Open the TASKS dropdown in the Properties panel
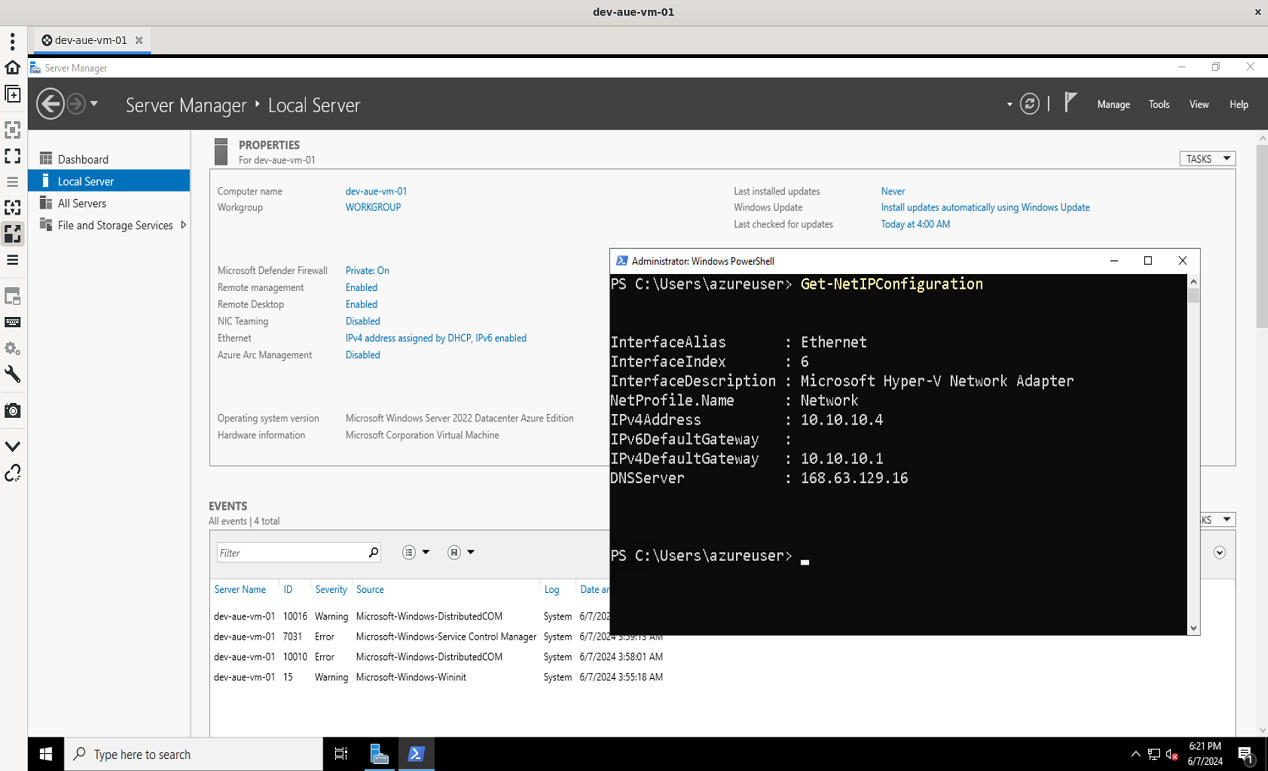The height and width of the screenshot is (771, 1268). point(1207,158)
